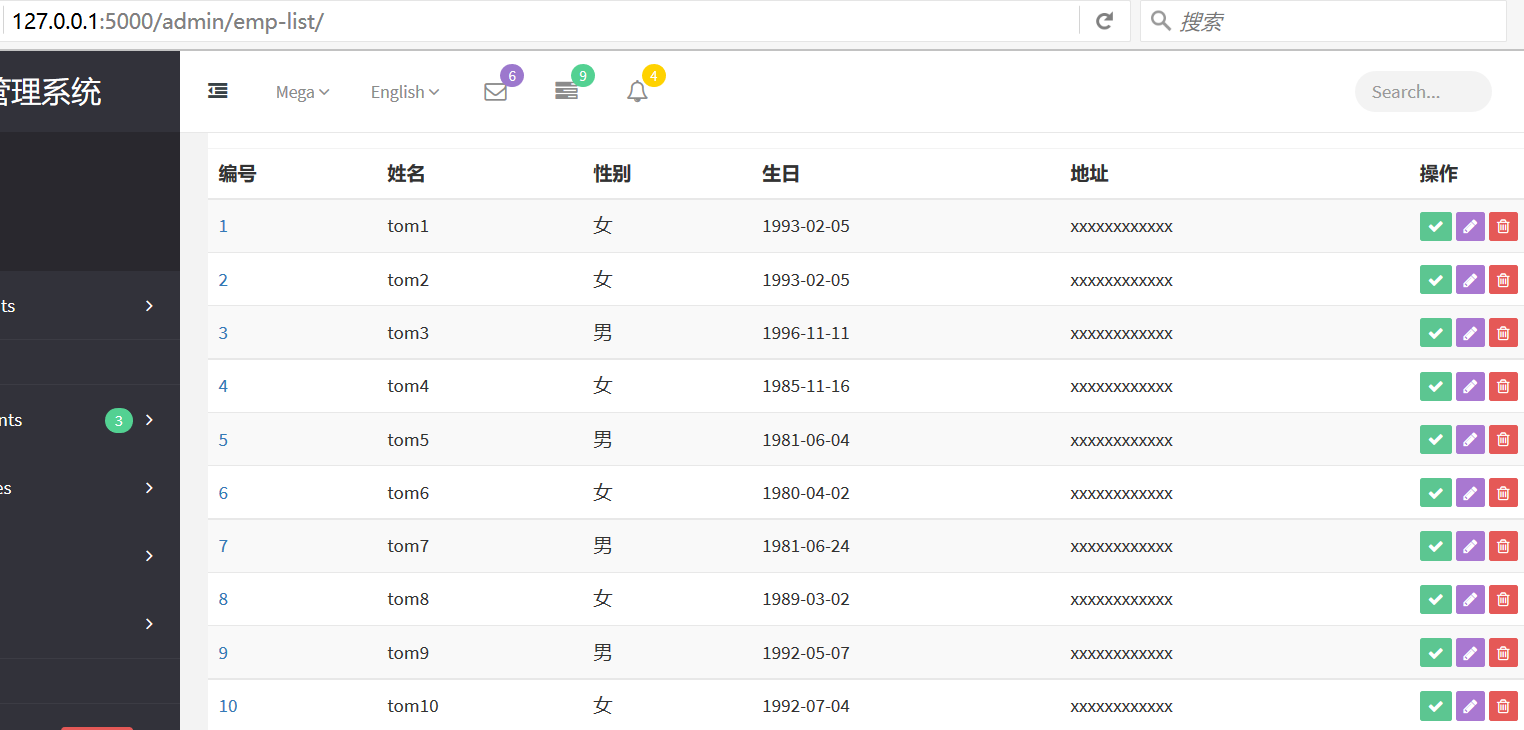Open the Mega dropdown menu

pos(303,92)
